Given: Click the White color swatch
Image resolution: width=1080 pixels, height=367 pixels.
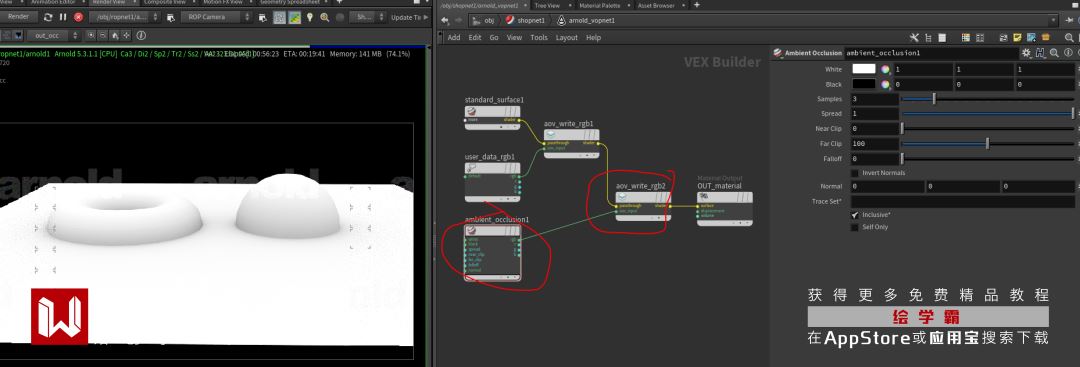Looking at the screenshot, I should [x=864, y=69].
